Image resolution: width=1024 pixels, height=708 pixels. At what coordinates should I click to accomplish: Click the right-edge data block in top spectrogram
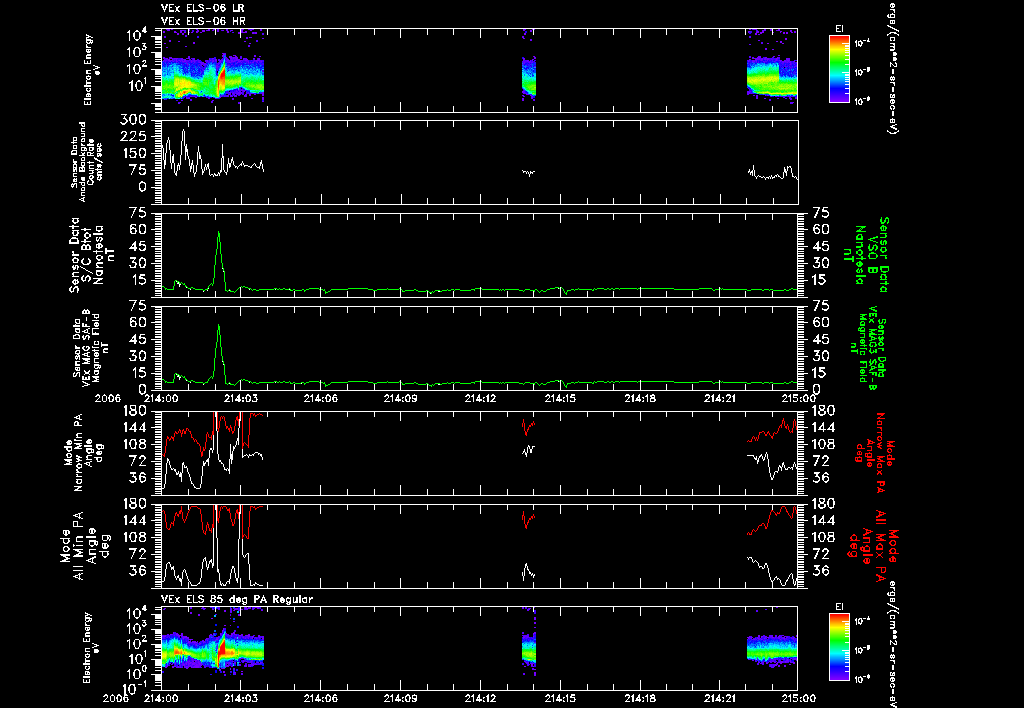tap(772, 77)
